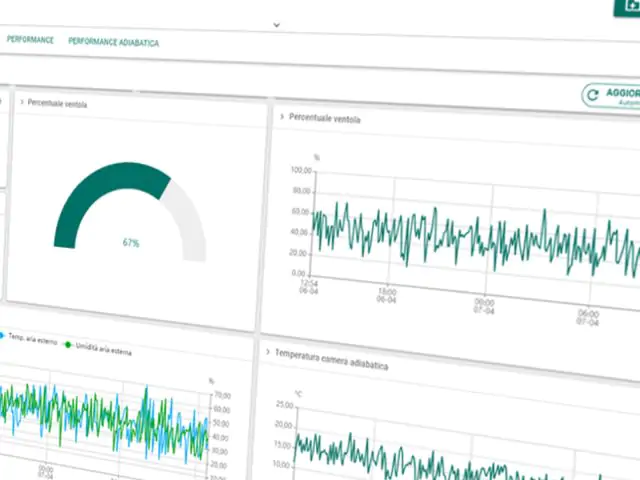Open the Performance Adiabatica tab

(x=113, y=43)
